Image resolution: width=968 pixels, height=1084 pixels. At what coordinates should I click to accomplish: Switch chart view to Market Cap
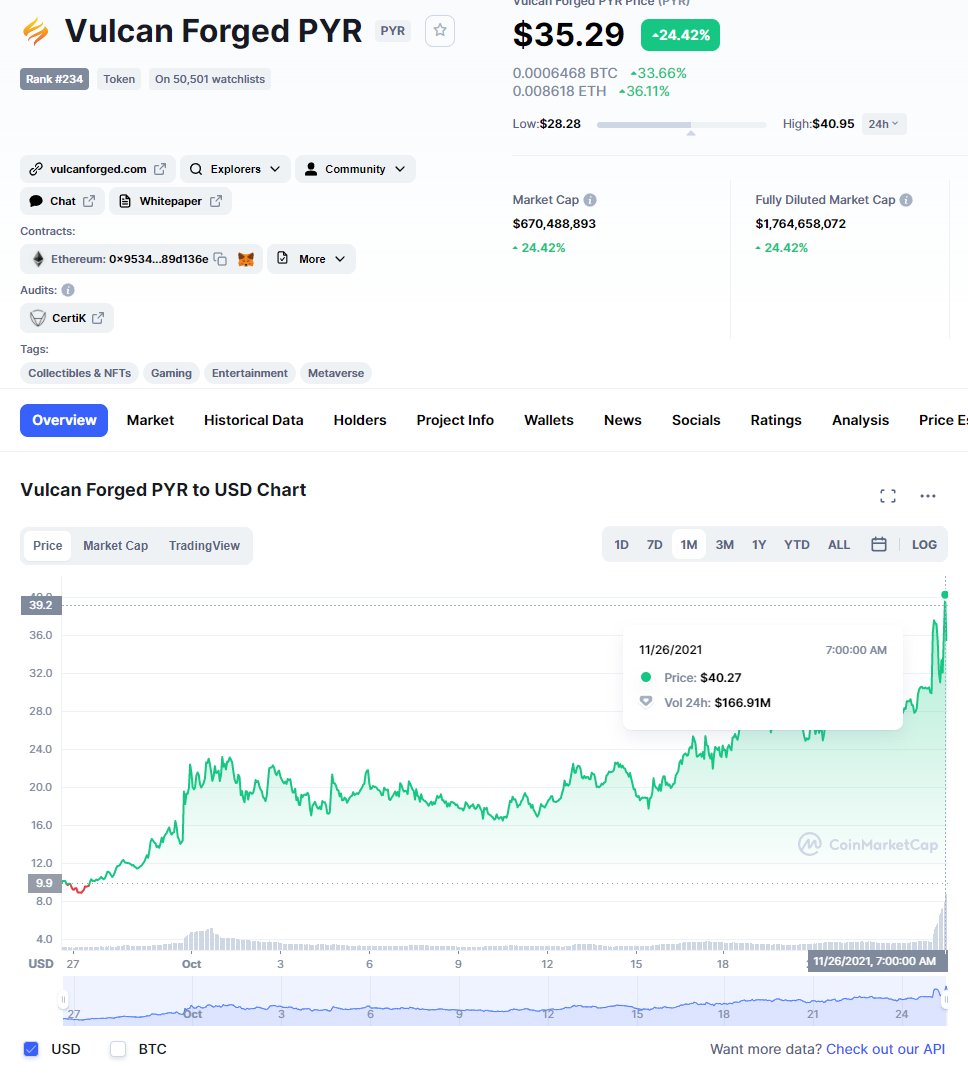(115, 545)
